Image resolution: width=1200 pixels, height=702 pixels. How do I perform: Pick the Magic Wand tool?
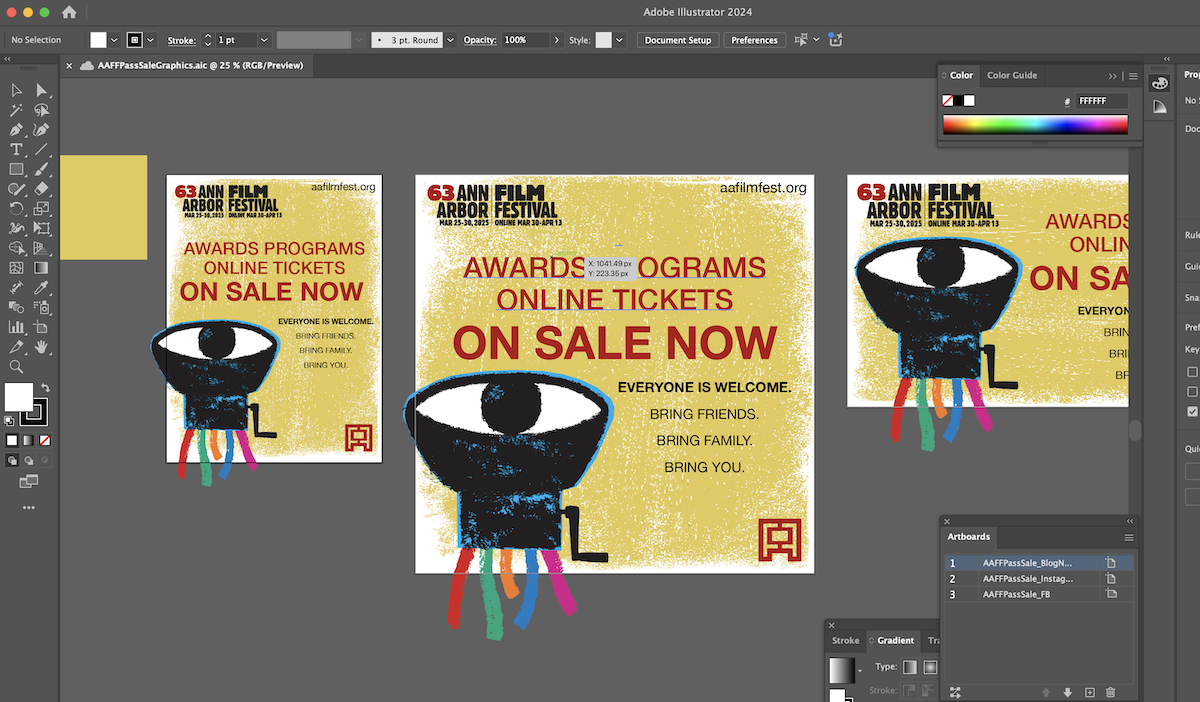click(17, 111)
